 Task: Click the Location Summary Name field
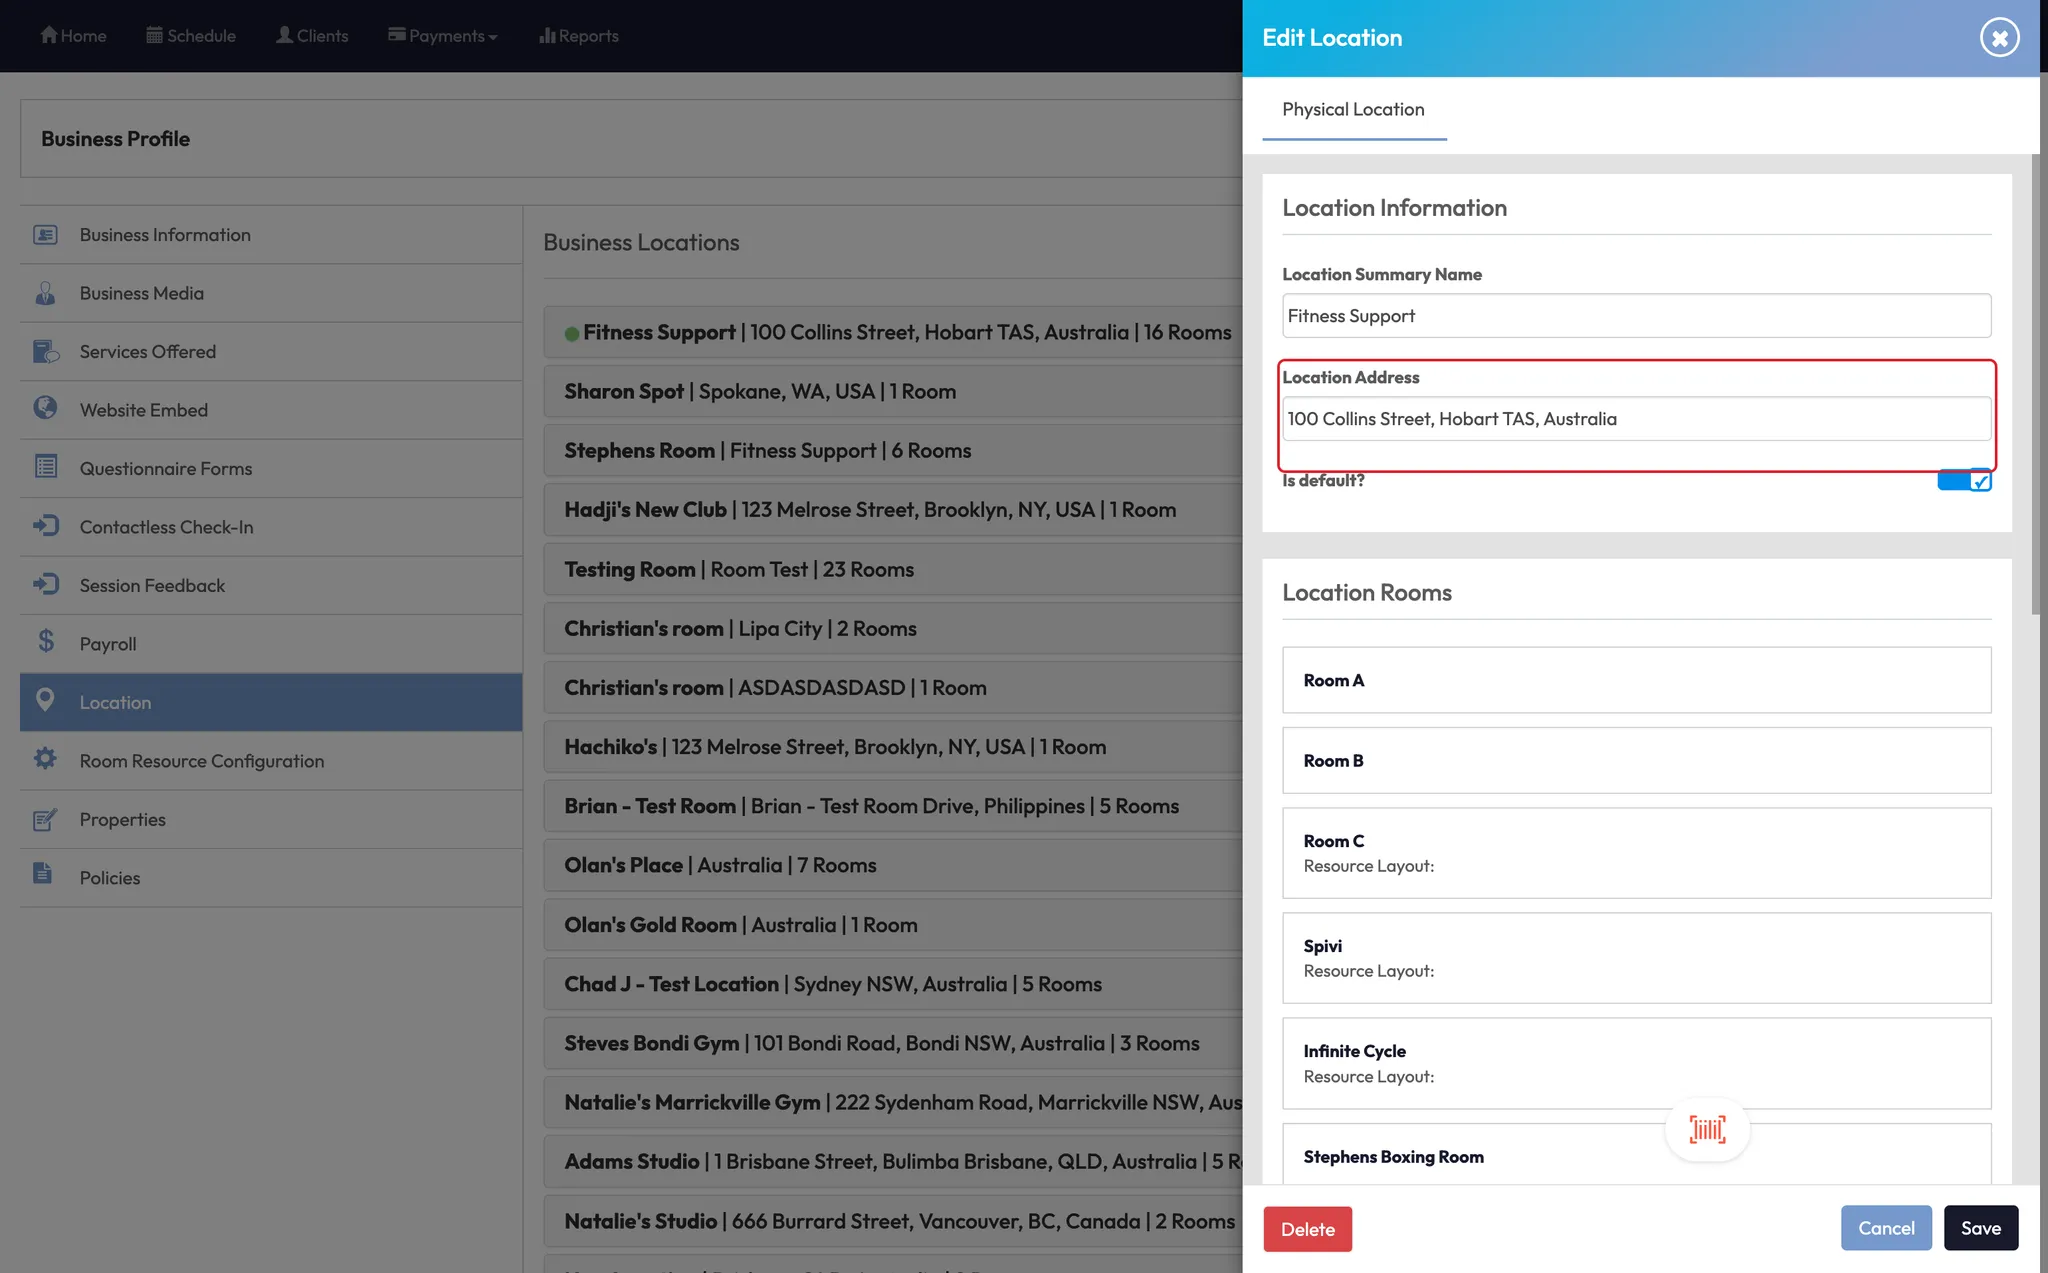(1636, 316)
